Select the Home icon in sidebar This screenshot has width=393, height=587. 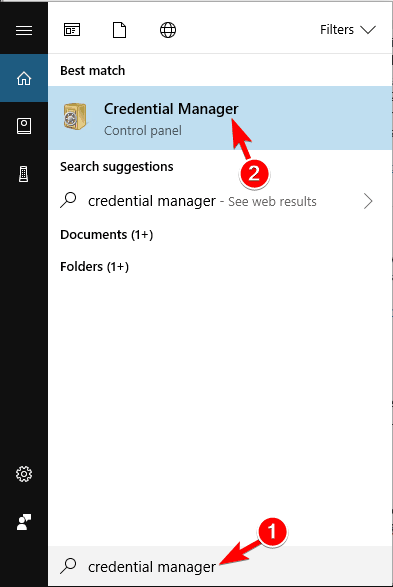click(x=24, y=78)
